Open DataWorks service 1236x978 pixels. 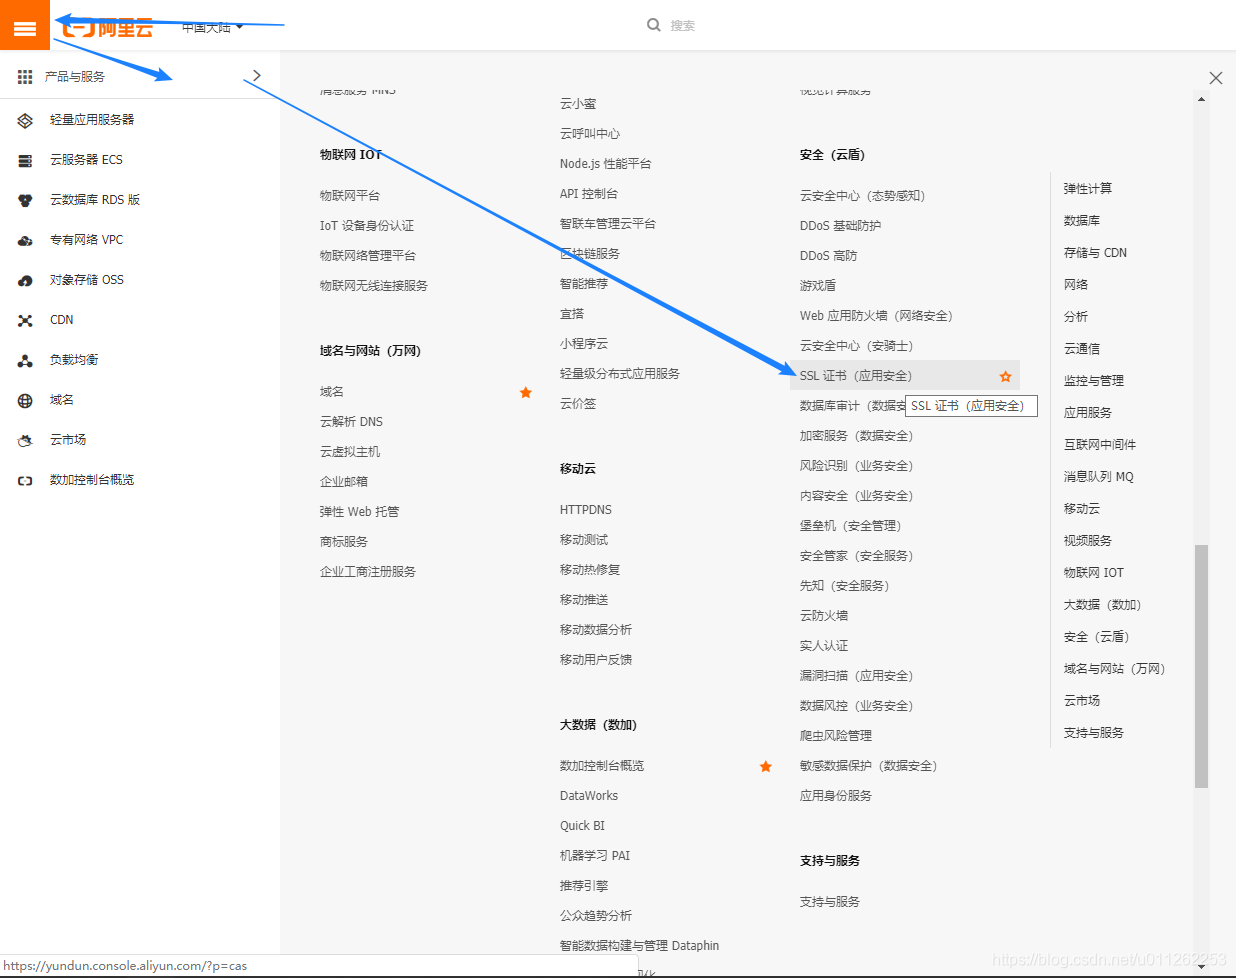click(589, 796)
